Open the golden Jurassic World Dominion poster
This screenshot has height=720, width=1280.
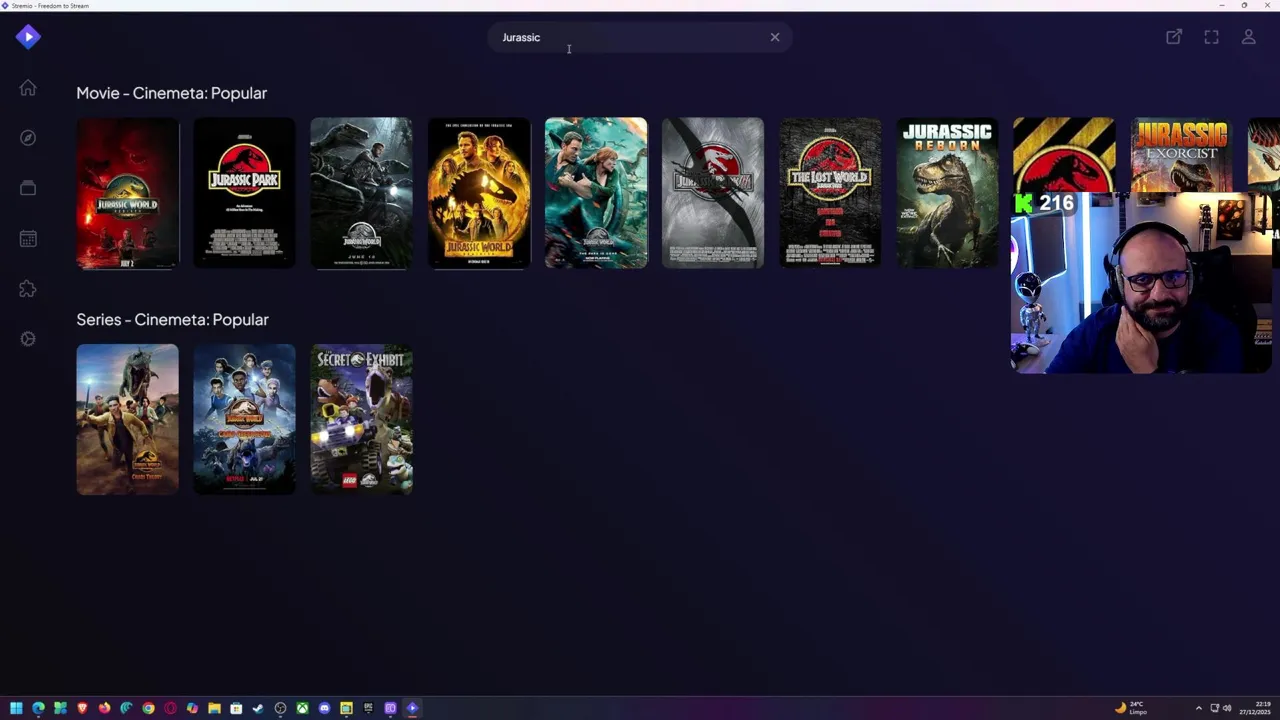pos(479,193)
